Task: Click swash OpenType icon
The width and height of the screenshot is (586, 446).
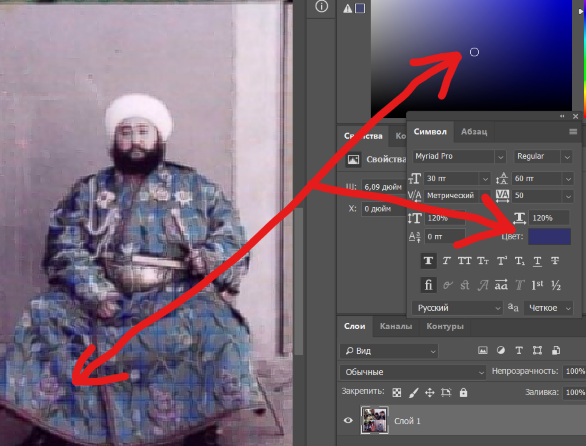Action: (483, 286)
